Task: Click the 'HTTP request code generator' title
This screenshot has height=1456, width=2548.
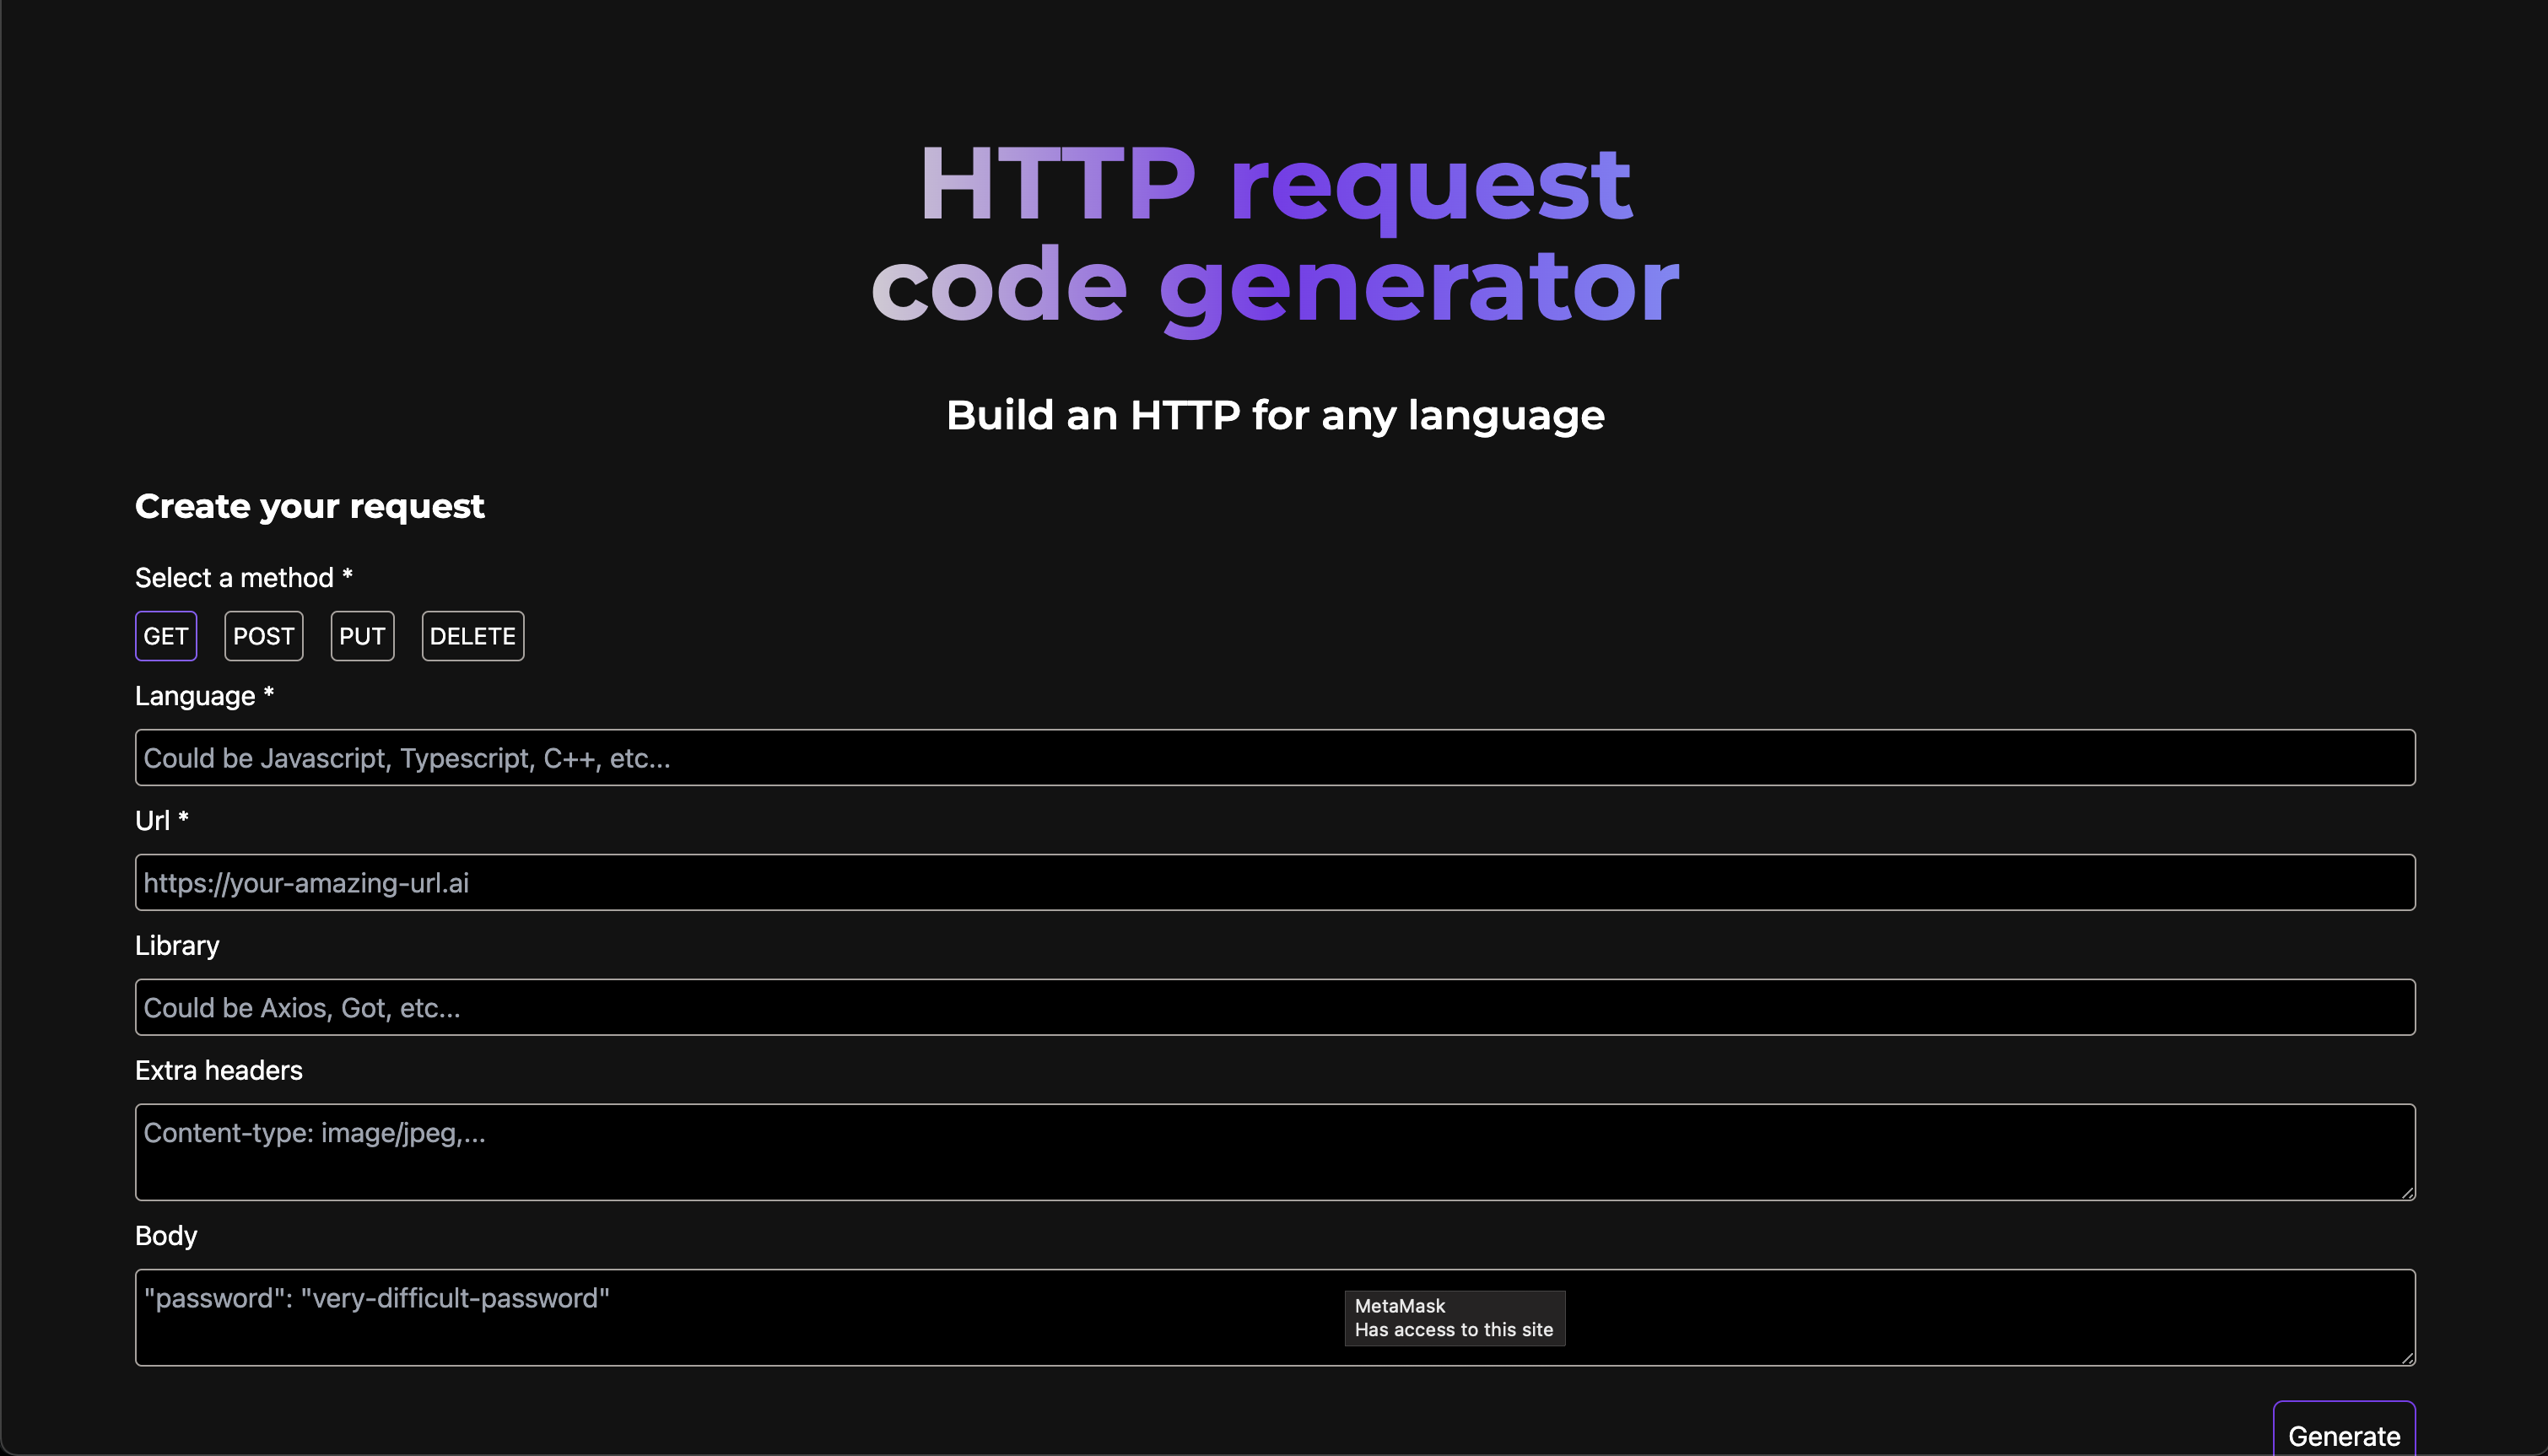Action: click(x=1274, y=234)
